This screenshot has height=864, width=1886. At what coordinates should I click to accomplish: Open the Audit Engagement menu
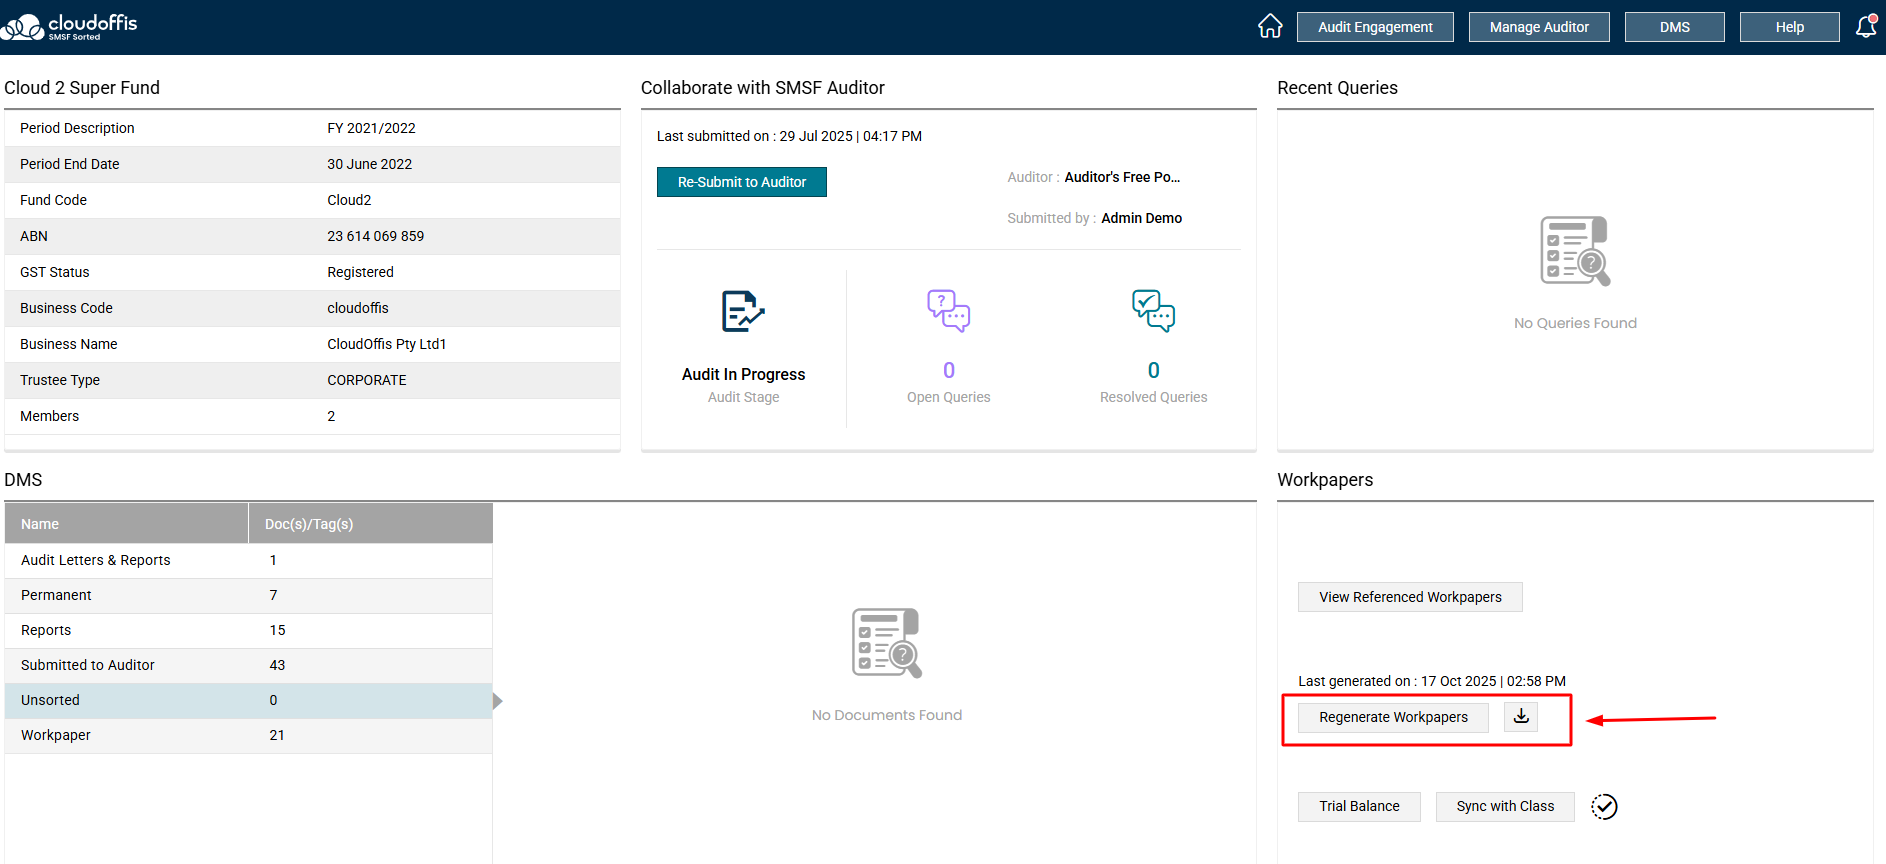coord(1375,27)
